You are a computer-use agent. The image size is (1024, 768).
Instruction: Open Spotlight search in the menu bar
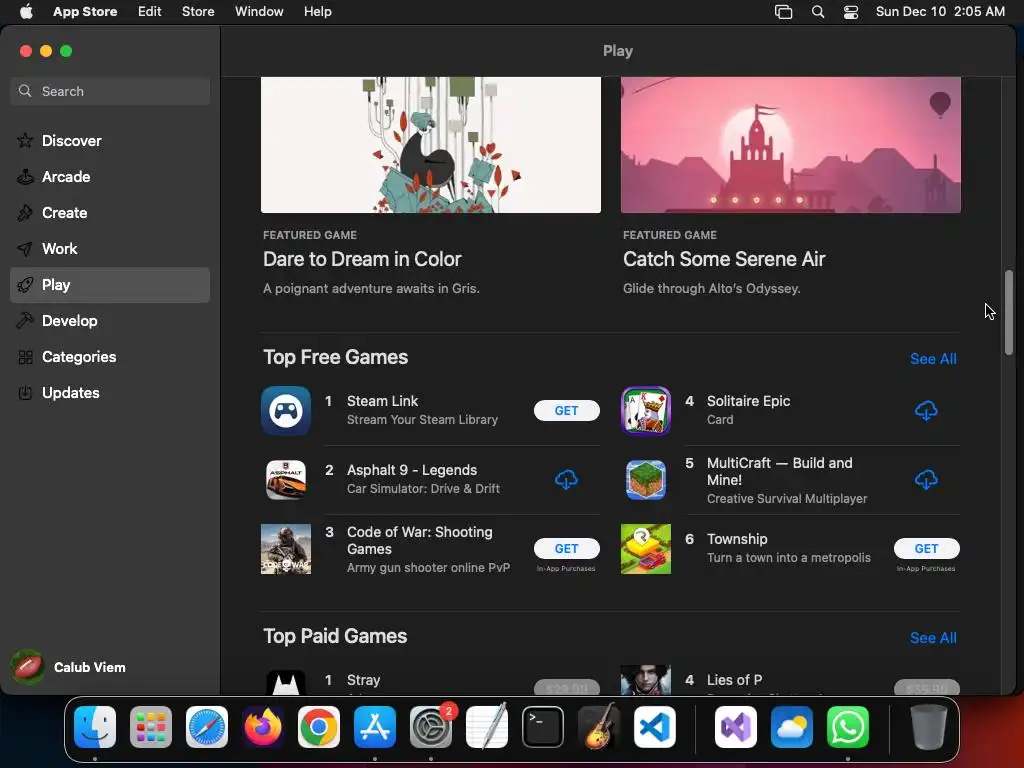(818, 12)
